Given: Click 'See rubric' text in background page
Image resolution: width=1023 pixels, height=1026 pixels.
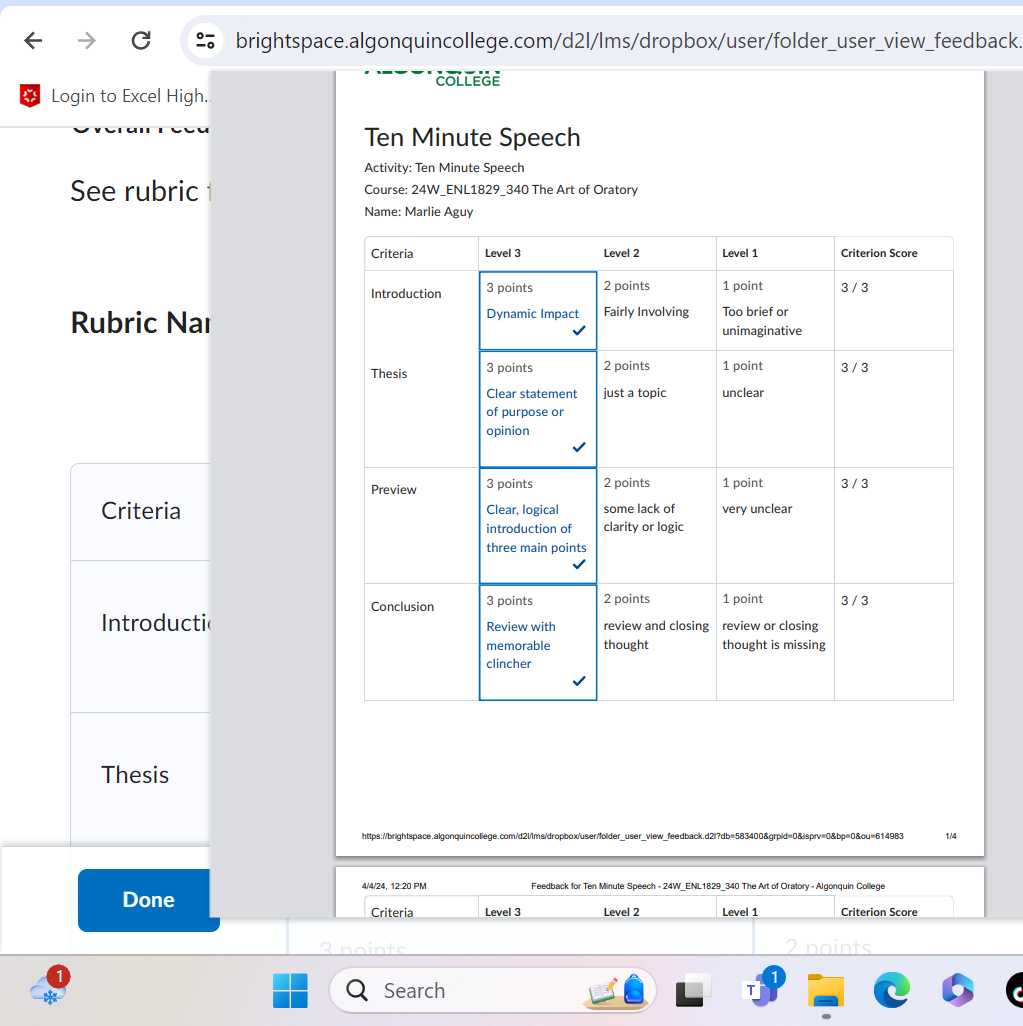Looking at the screenshot, I should click(134, 191).
